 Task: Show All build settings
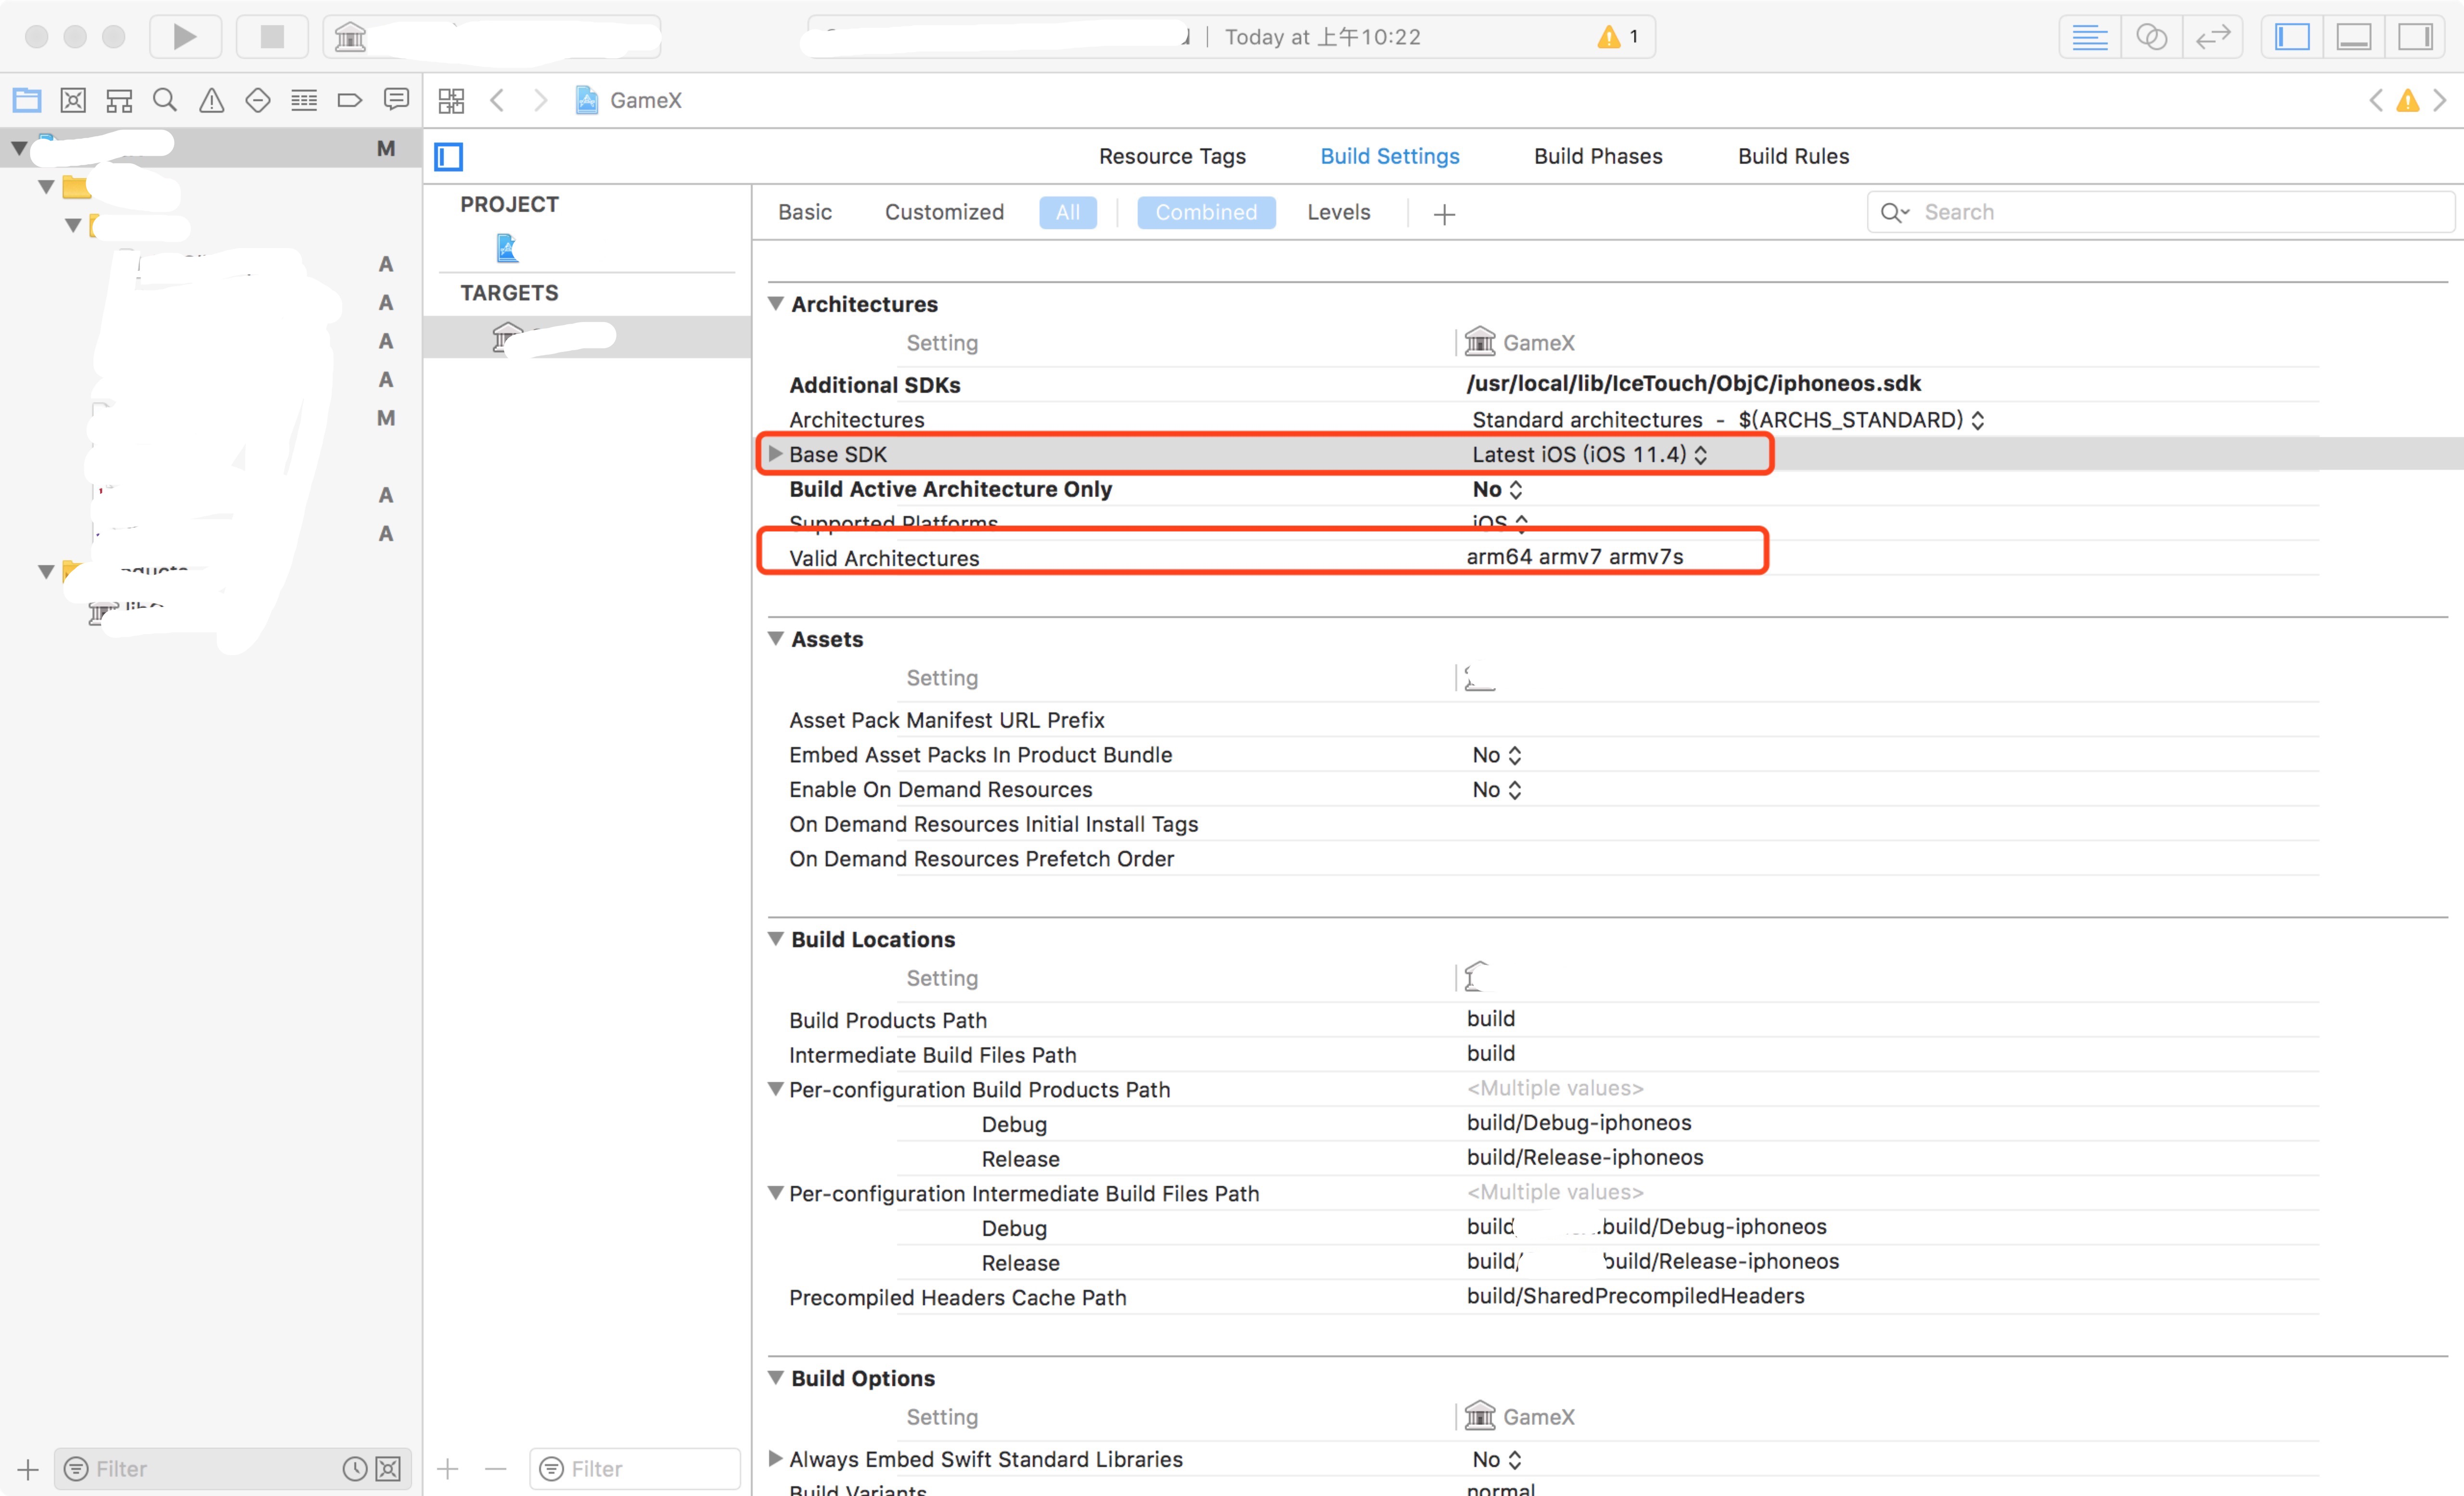1068,212
